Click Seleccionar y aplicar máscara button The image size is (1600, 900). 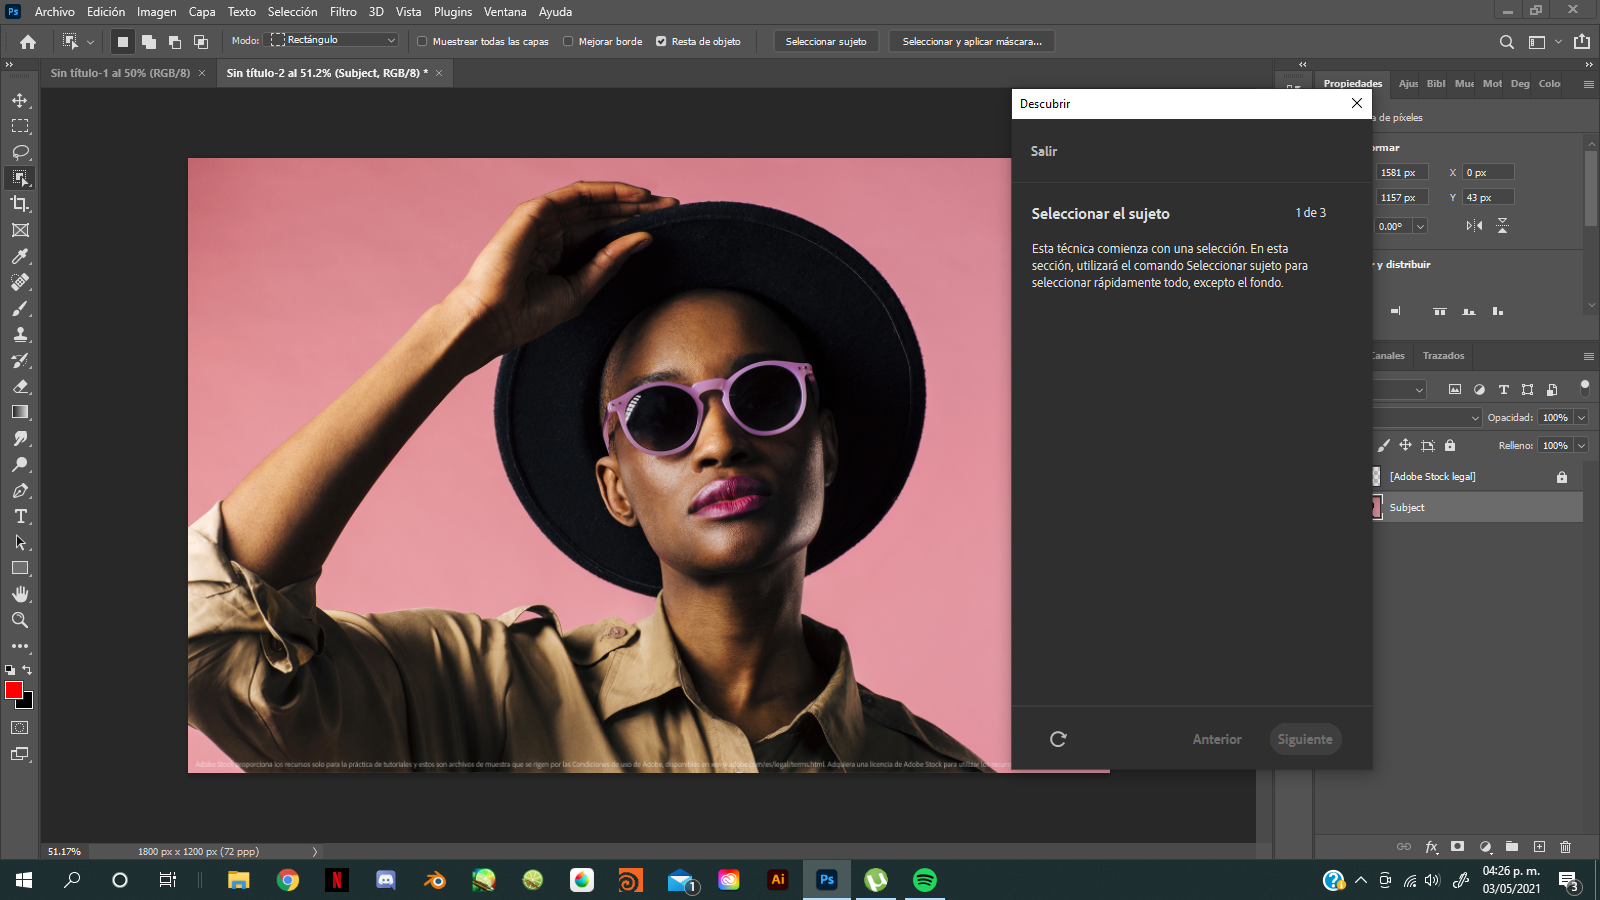pos(972,42)
